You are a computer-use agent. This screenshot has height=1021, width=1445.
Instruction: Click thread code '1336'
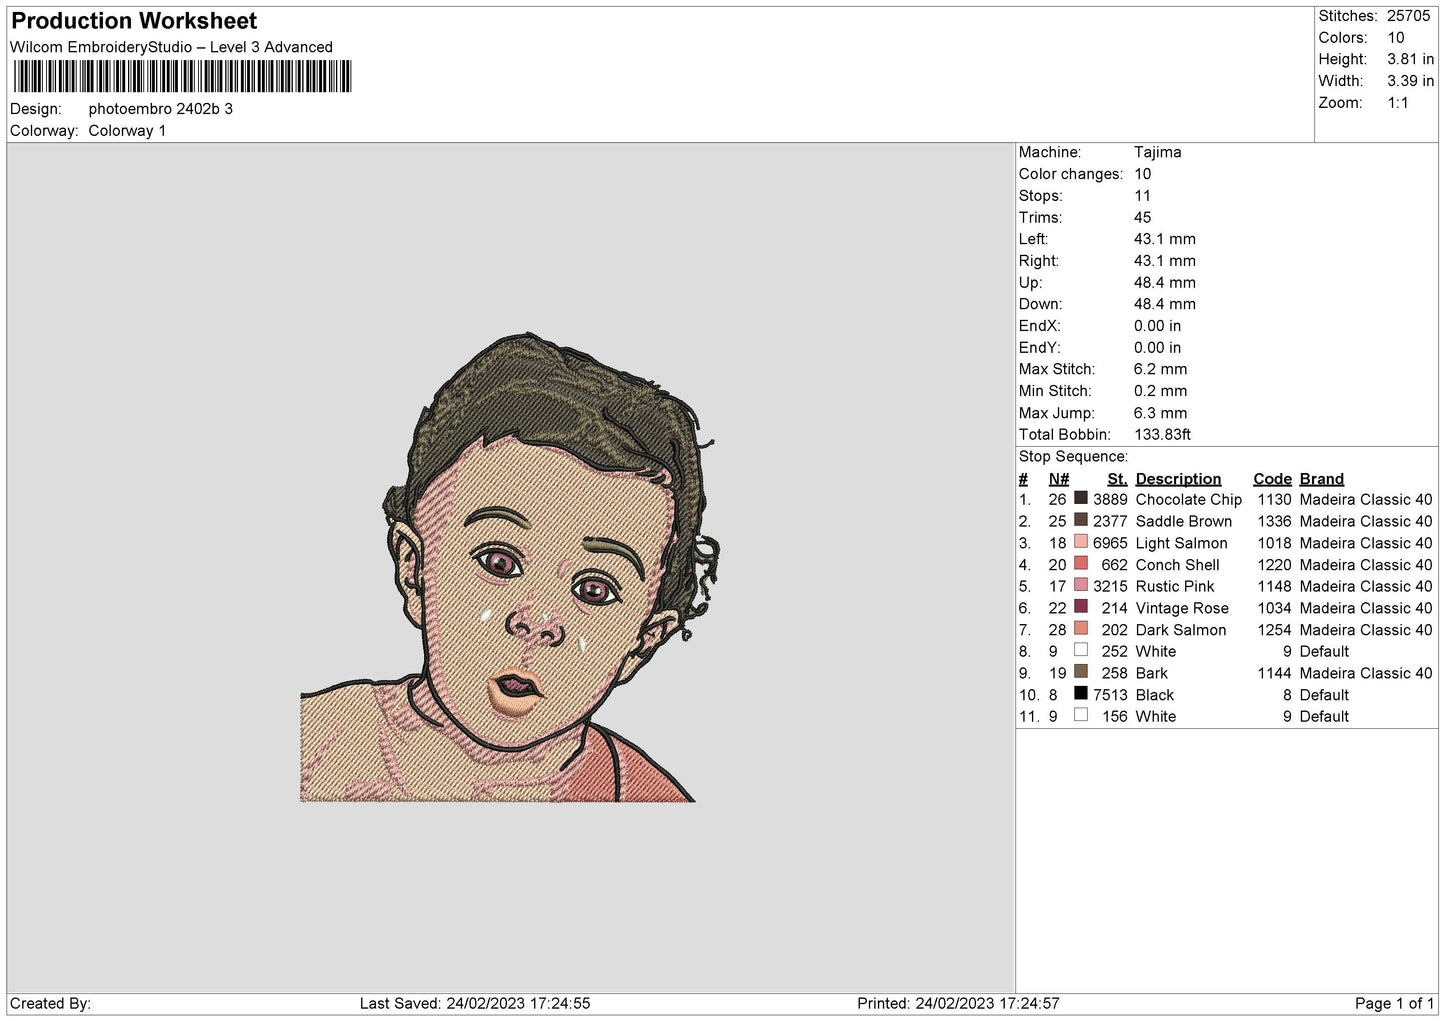(x=1274, y=521)
